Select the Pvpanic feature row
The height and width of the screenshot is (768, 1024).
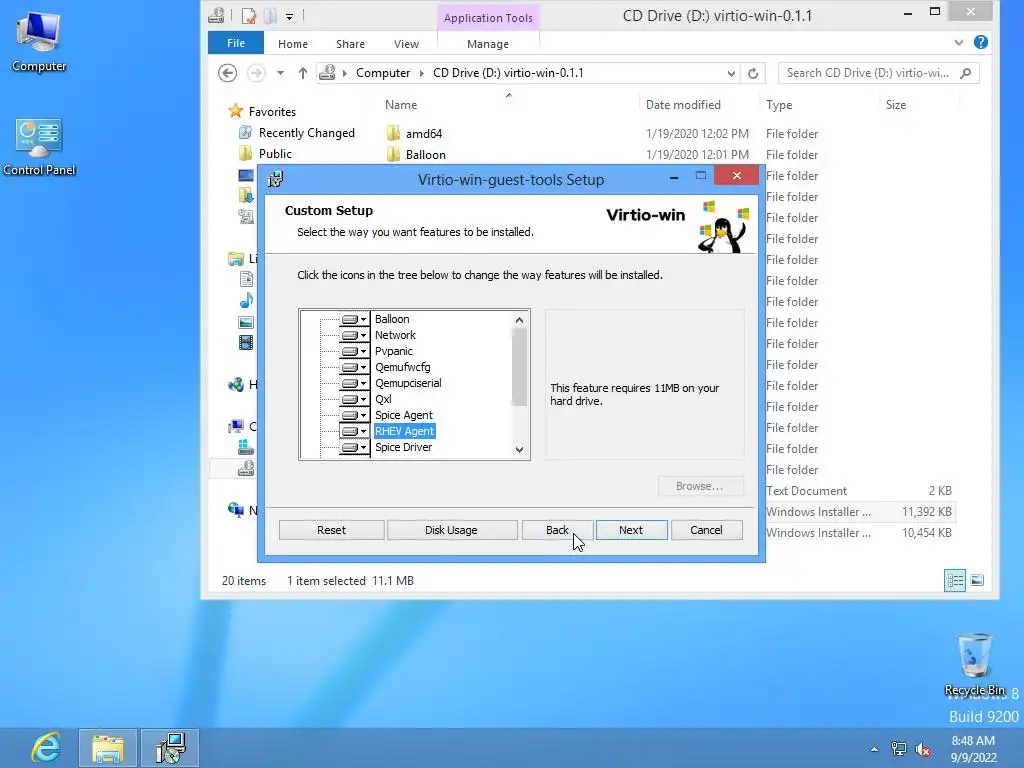394,351
